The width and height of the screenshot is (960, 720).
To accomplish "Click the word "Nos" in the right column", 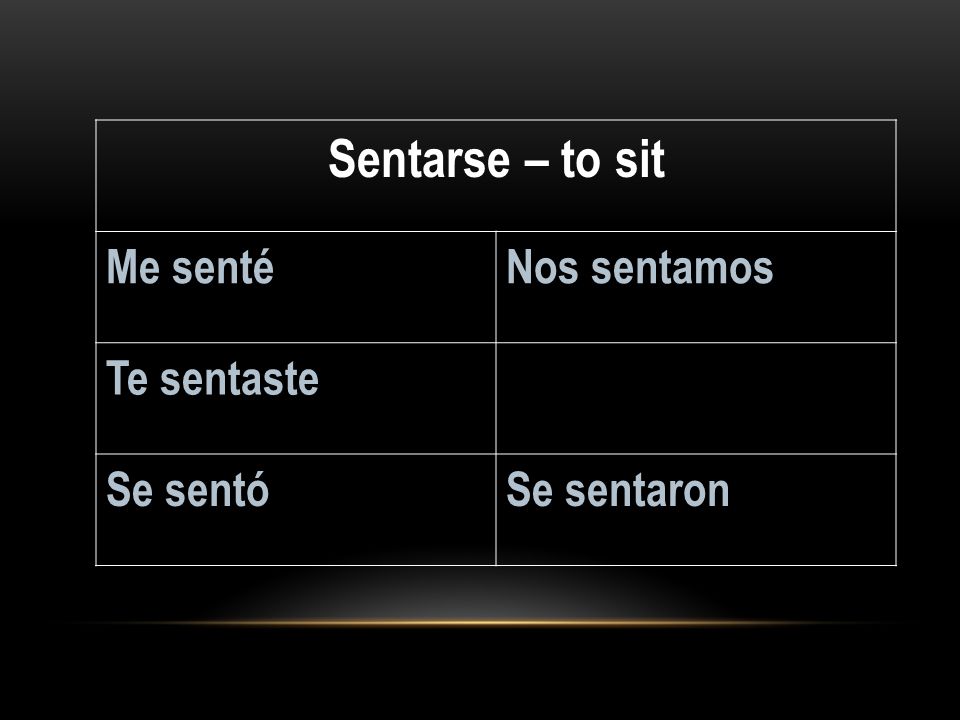I will (x=542, y=268).
